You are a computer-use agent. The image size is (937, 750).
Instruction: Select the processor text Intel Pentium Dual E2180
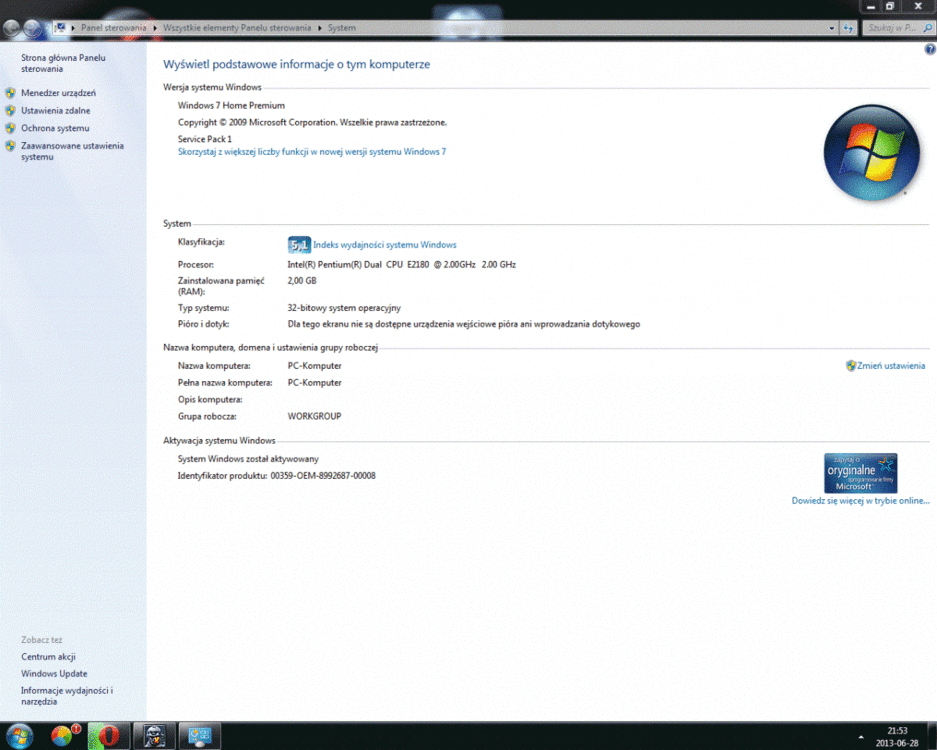pos(402,265)
